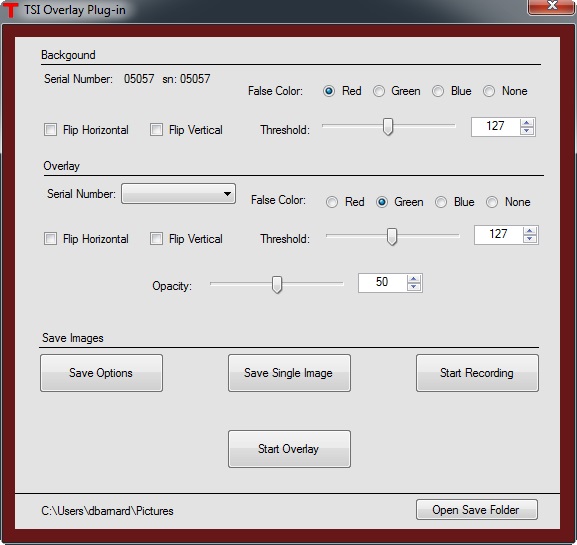Click the Opacity slider thumb
The height and width of the screenshot is (545, 577).
point(277,284)
